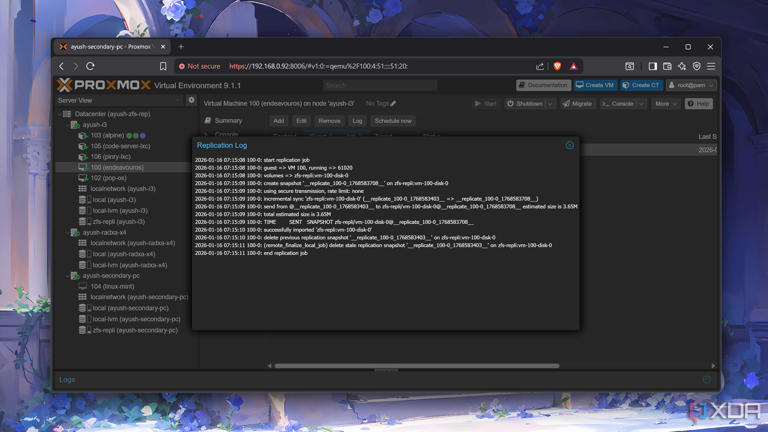Image resolution: width=768 pixels, height=432 pixels.
Task: Click the Not secure site warning
Action: coord(199,66)
